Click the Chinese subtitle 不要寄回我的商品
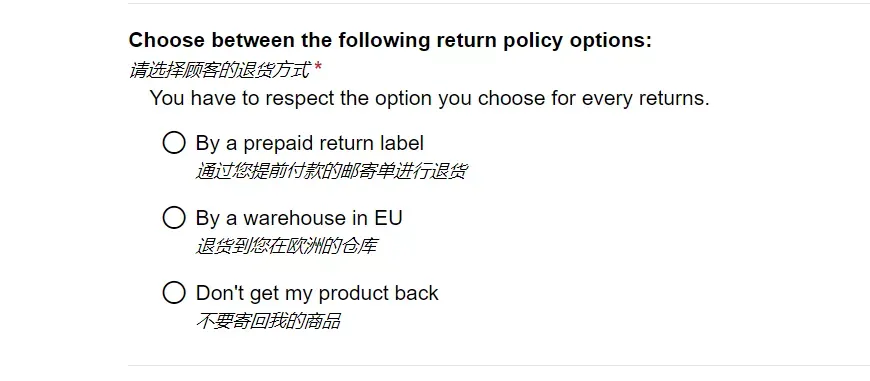870x381 pixels. (x=269, y=321)
